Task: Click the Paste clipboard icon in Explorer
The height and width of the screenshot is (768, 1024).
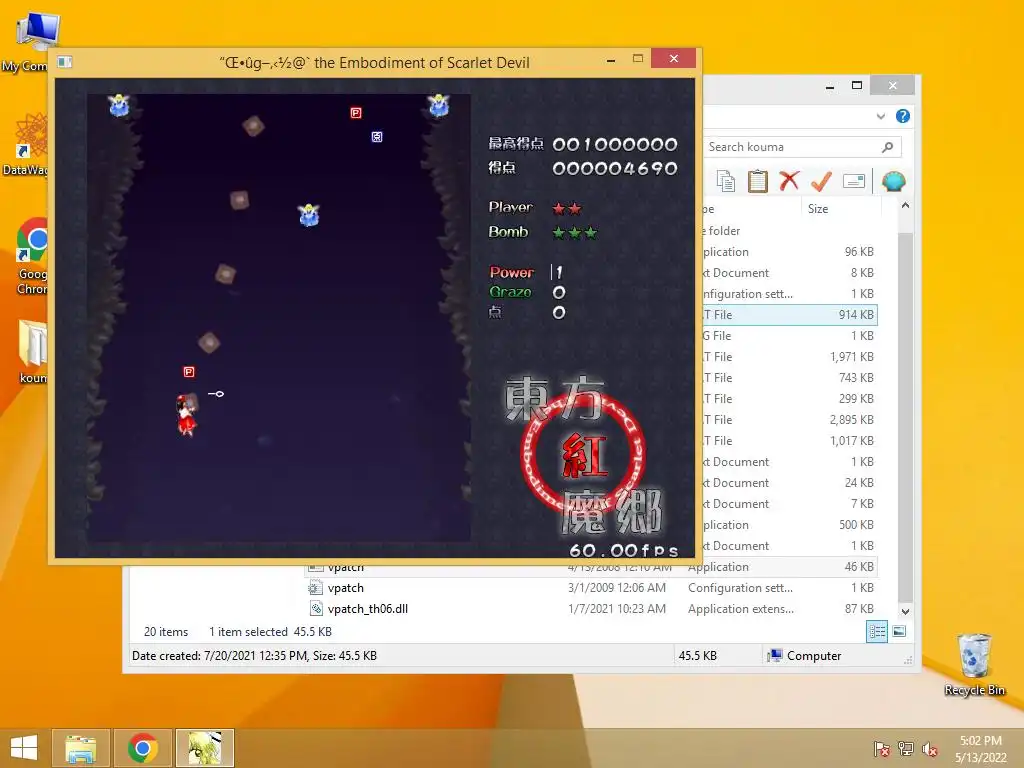Action: [758, 181]
